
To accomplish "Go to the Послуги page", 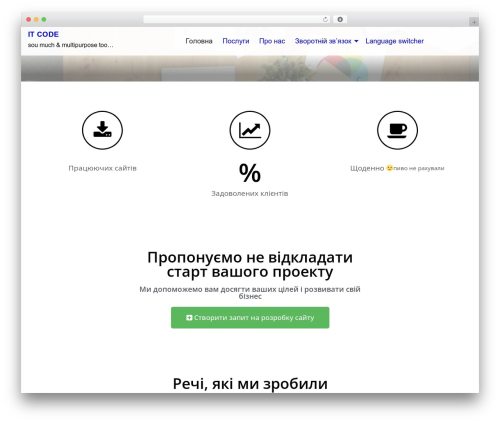I will pos(236,41).
